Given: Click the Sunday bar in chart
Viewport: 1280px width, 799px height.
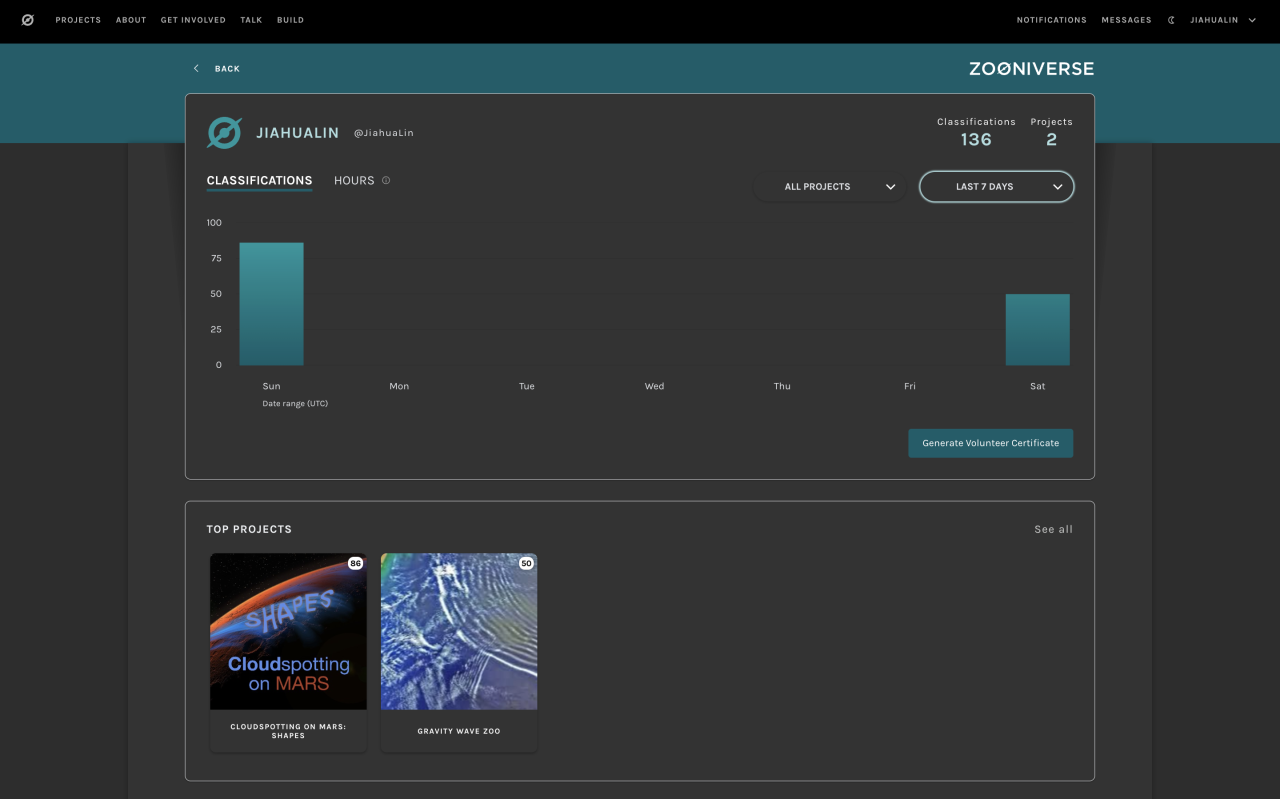Looking at the screenshot, I should (271, 304).
